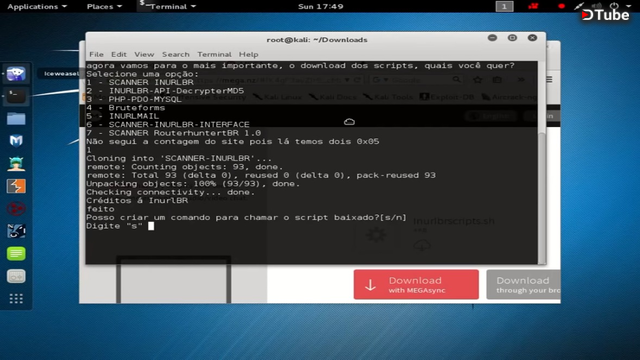The height and width of the screenshot is (360, 640).
Task: Open the Places menu
Action: click(x=104, y=7)
